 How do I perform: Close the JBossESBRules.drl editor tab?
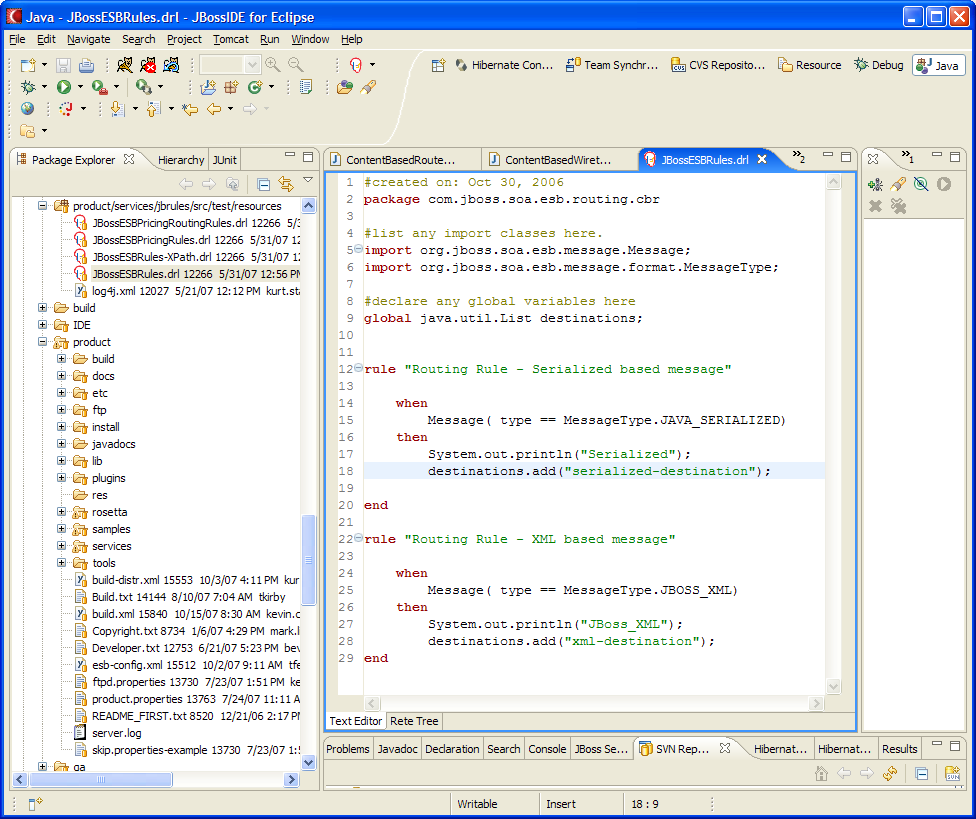pyautogui.click(x=762, y=159)
